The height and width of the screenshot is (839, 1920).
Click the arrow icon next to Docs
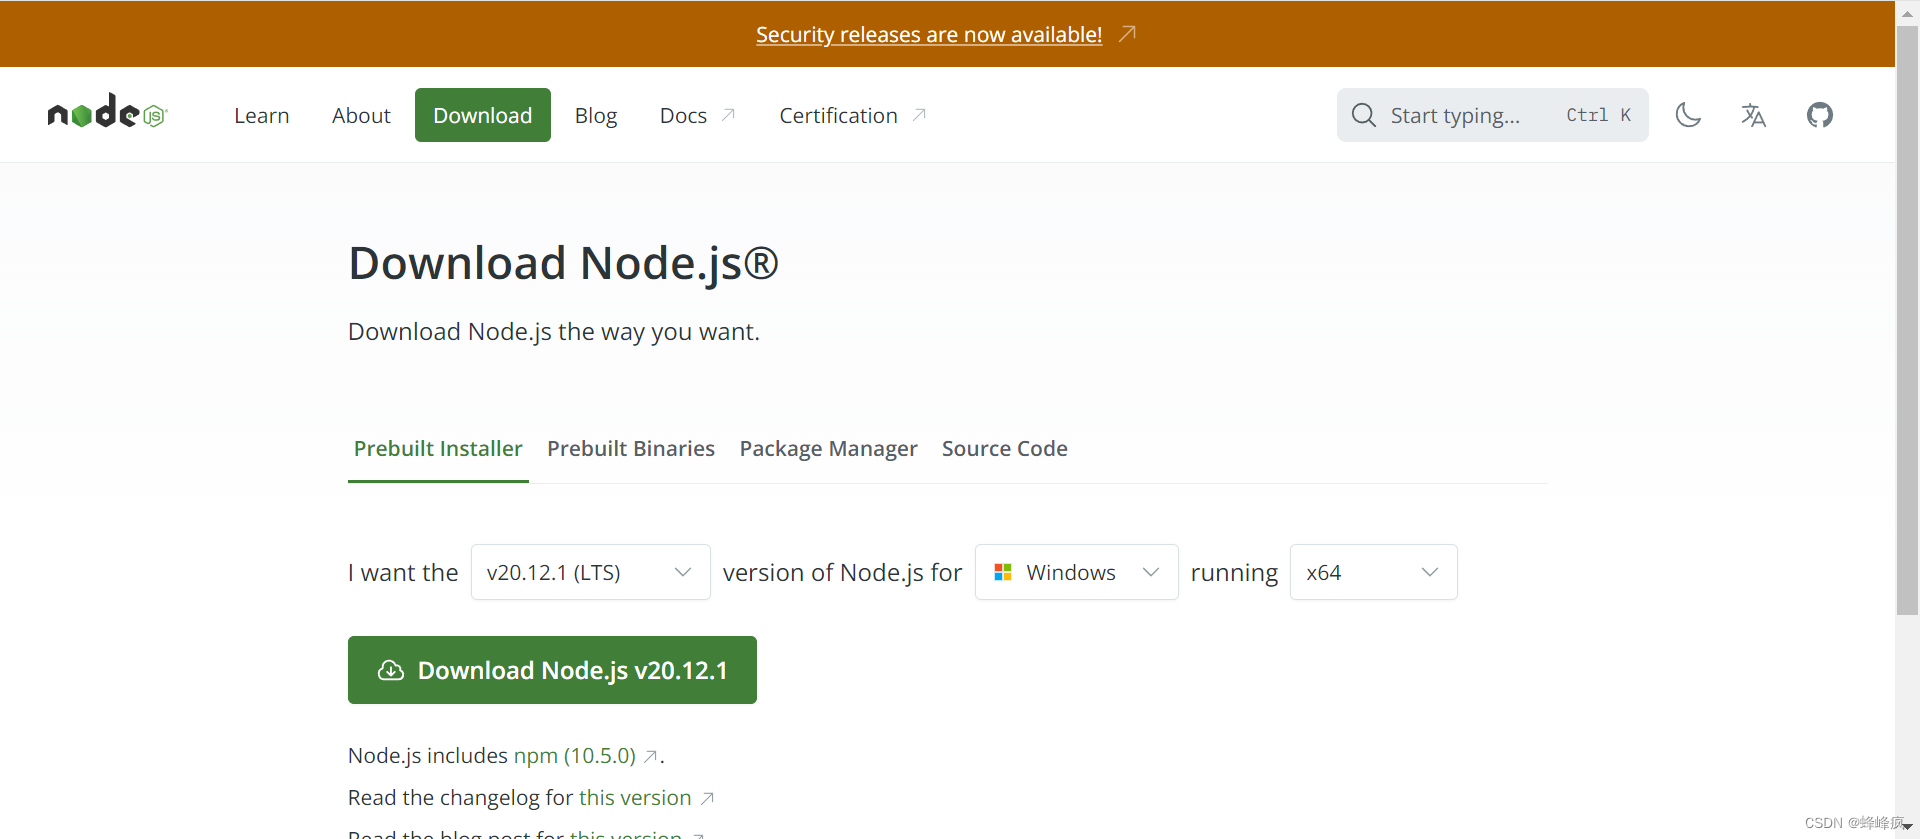728,115
